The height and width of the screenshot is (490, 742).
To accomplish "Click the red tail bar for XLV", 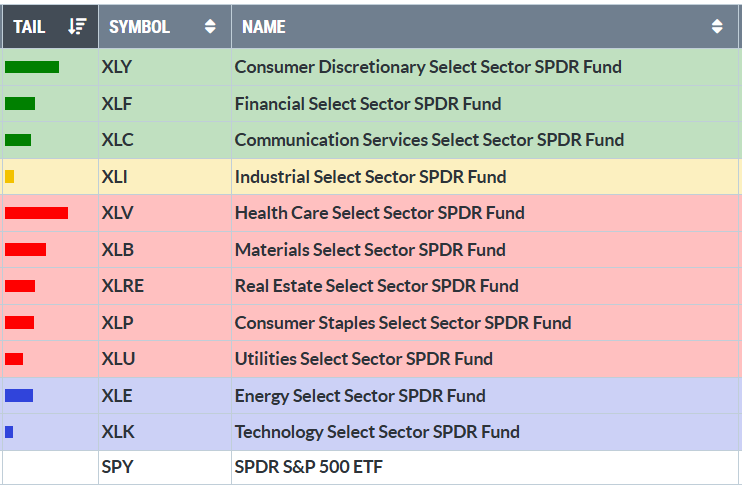I will [x=36, y=213].
